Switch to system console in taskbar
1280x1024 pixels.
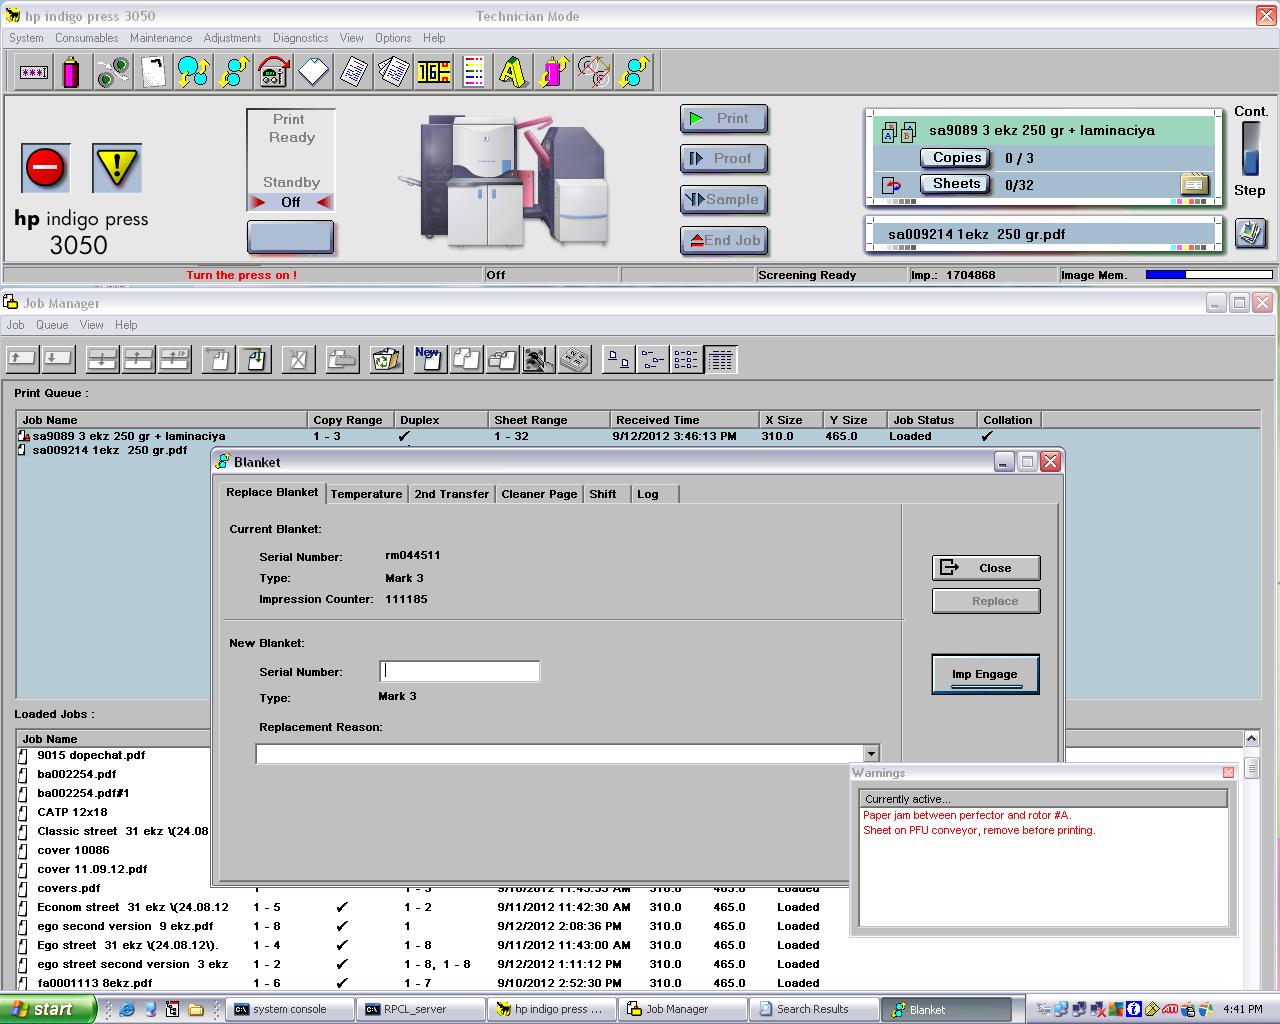[x=291, y=1009]
